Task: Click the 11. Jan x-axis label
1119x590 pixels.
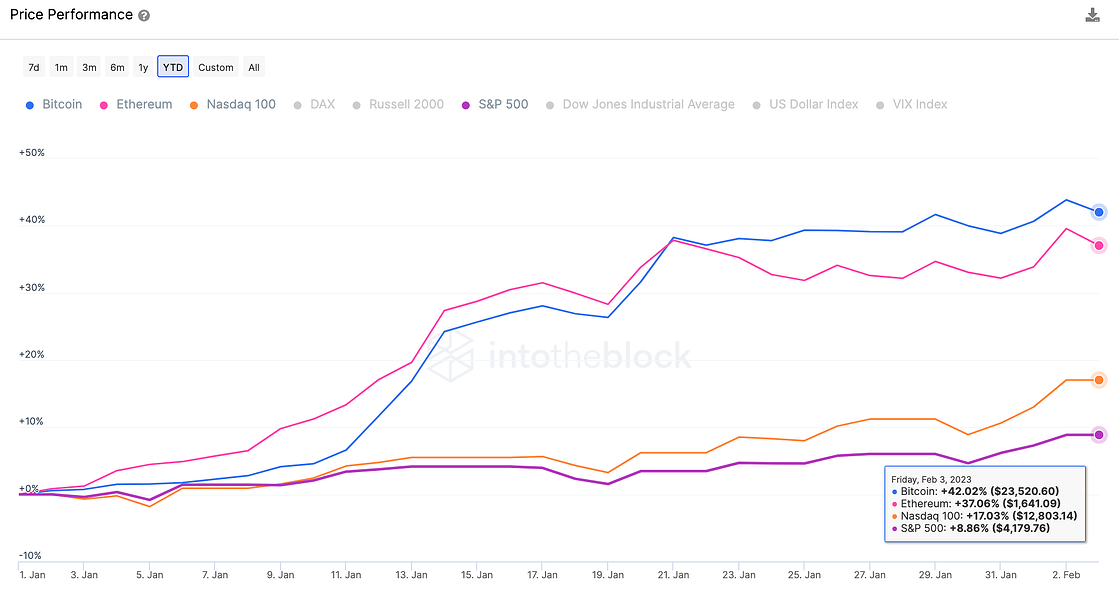Action: (346, 574)
